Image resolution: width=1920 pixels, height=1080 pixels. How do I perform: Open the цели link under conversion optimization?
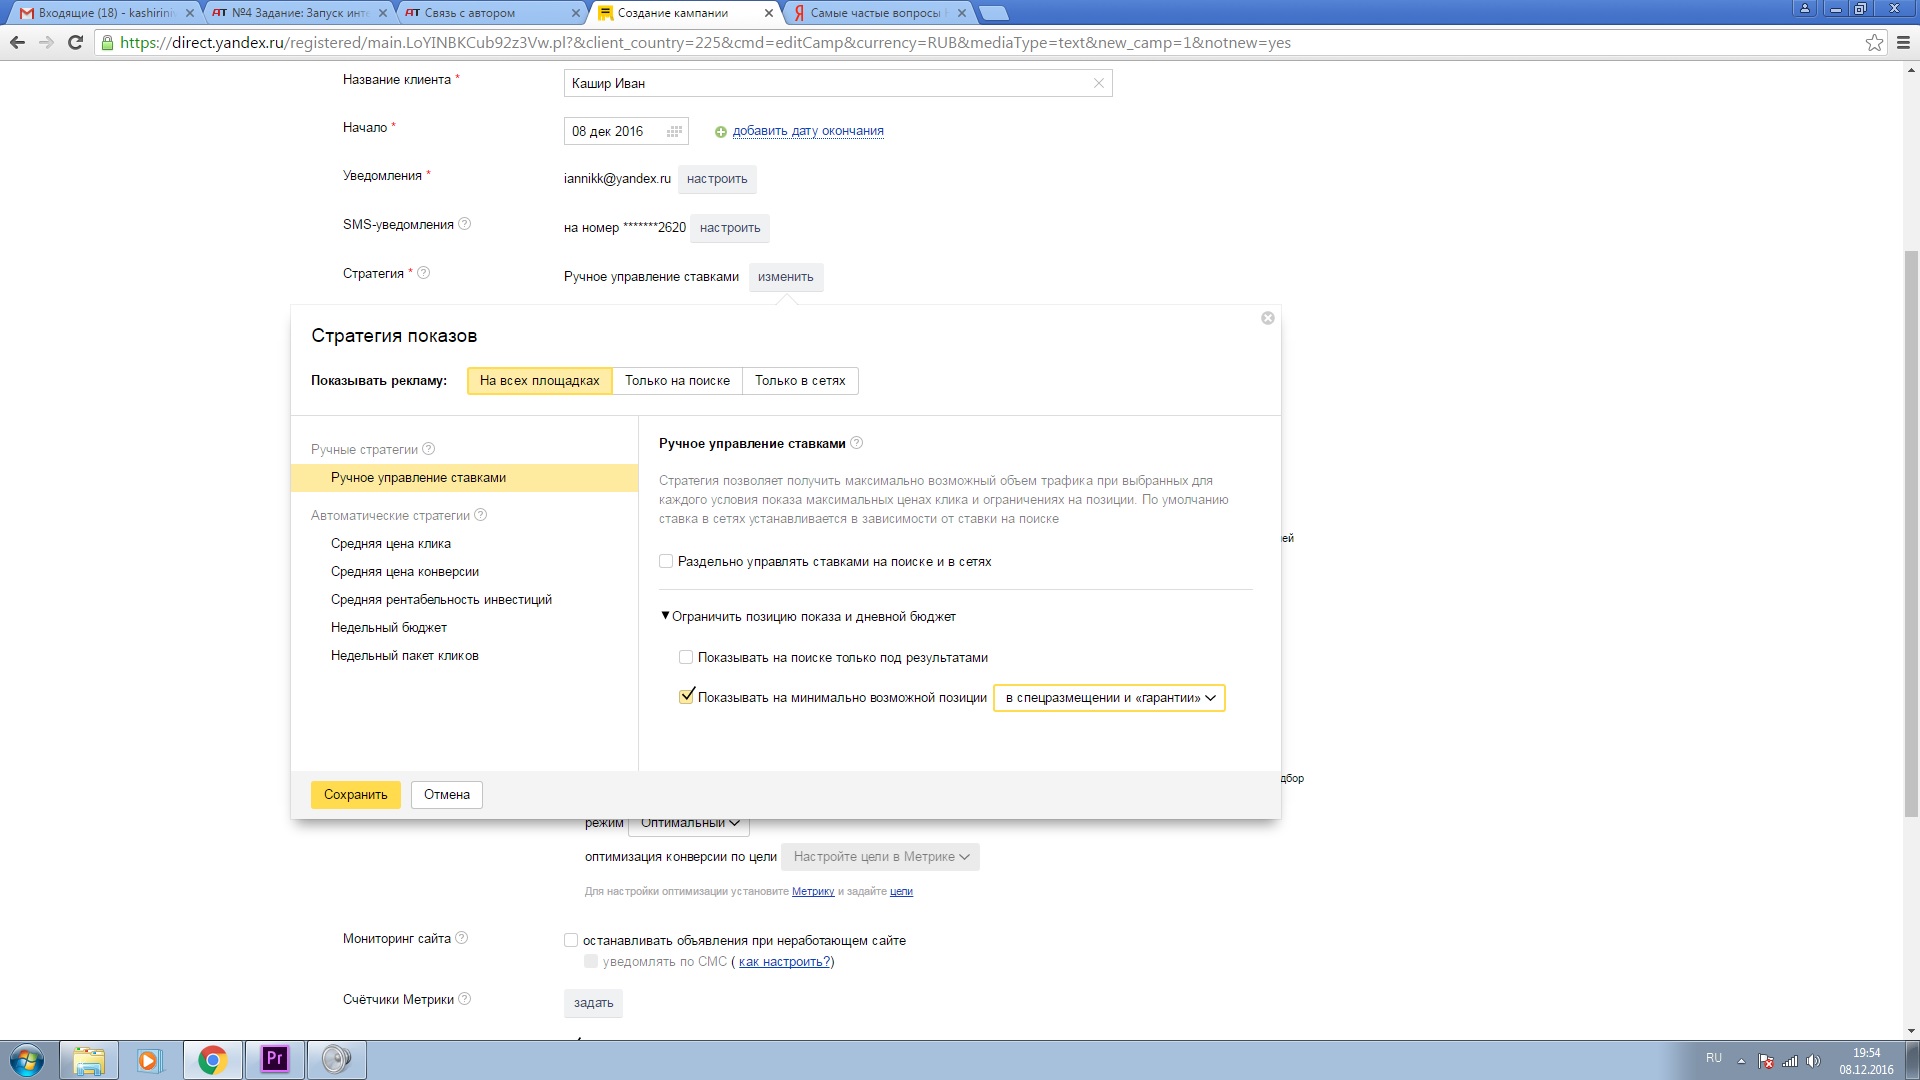(901, 891)
